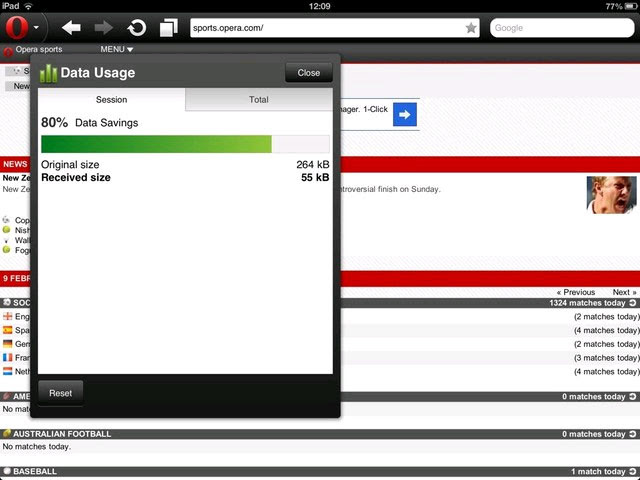Click the Spain flag icon
640x480 pixels.
[x=7, y=330]
